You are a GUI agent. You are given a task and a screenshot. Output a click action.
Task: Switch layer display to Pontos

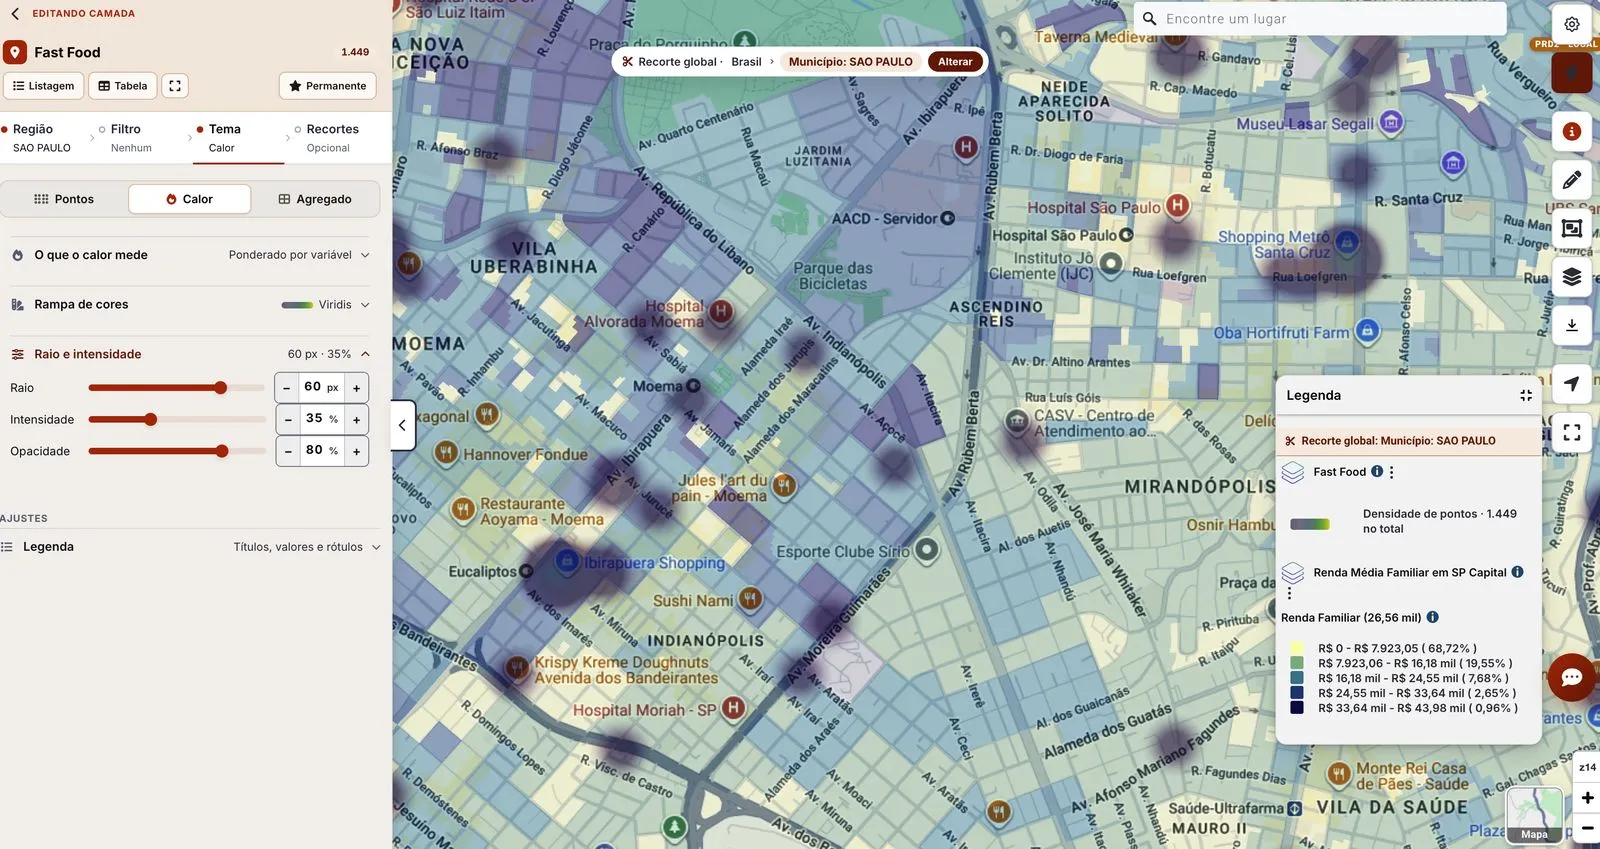[64, 199]
